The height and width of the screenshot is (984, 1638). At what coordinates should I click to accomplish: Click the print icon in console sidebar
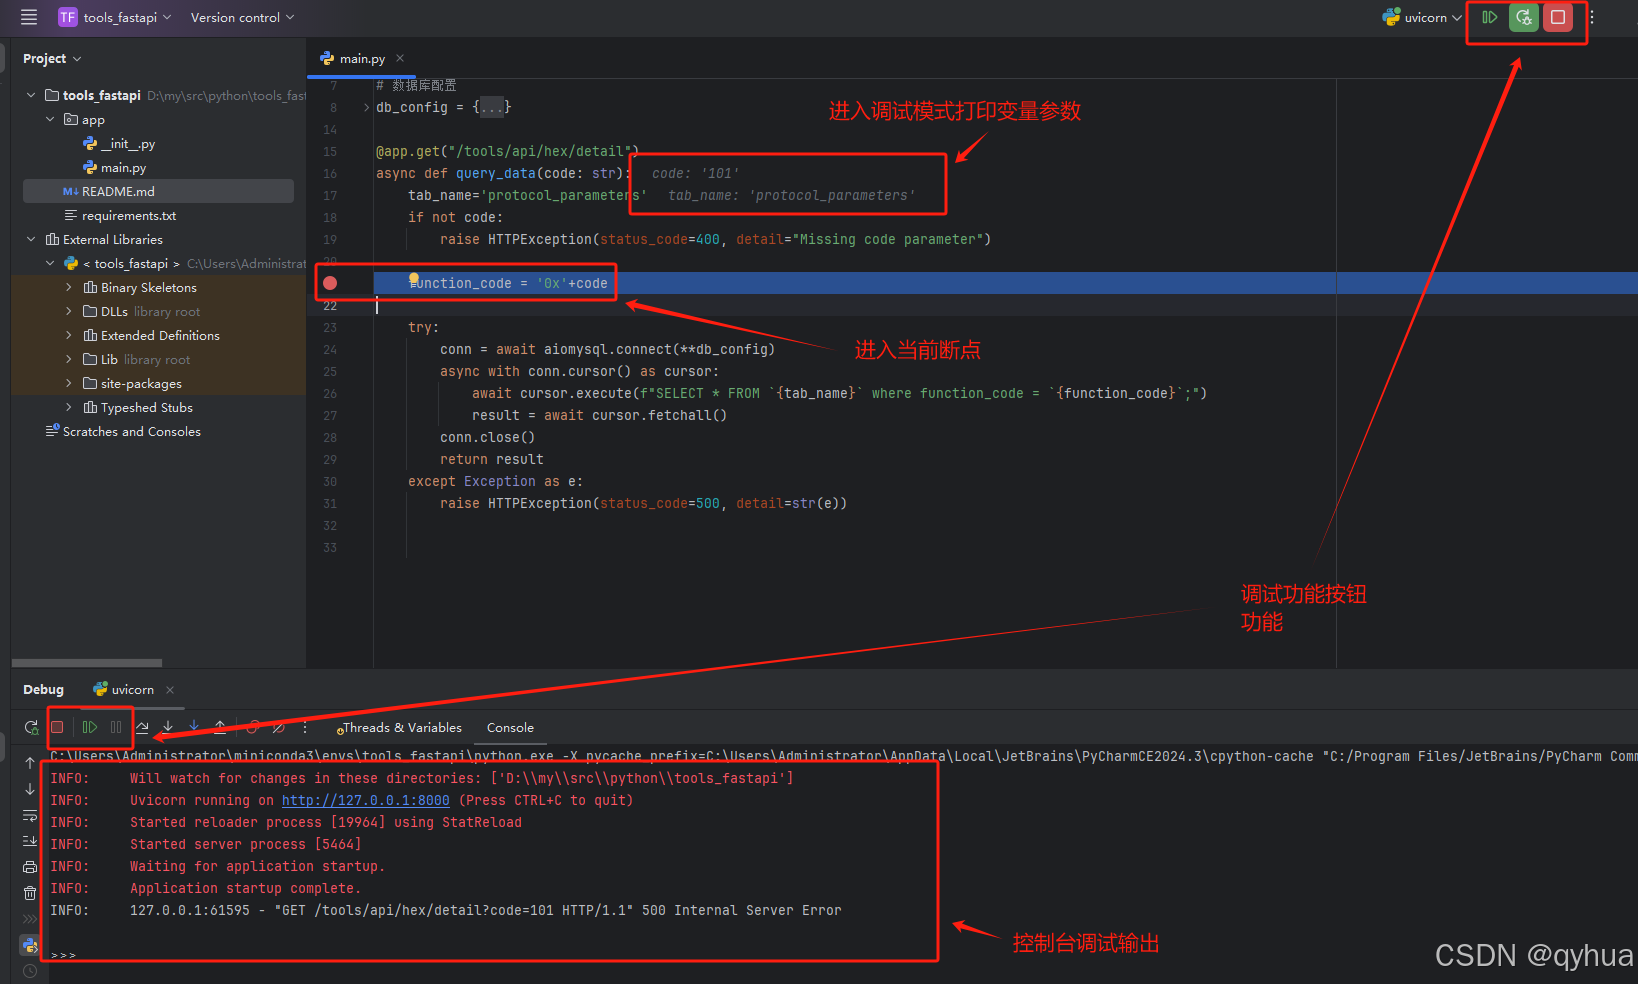(30, 866)
